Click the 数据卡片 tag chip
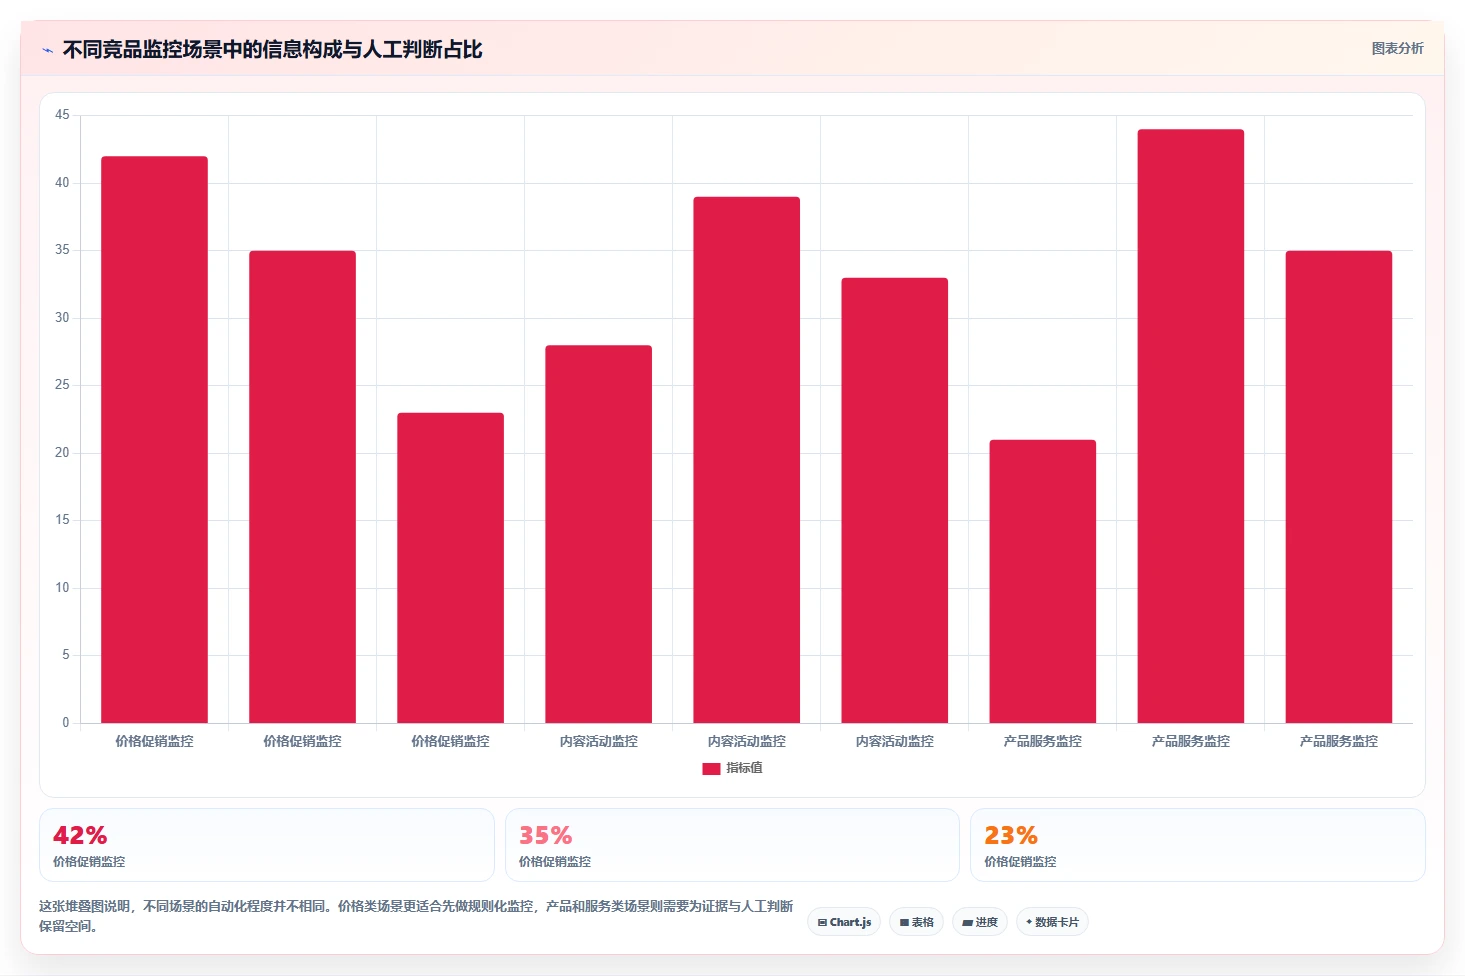The width and height of the screenshot is (1465, 976). click(1052, 922)
